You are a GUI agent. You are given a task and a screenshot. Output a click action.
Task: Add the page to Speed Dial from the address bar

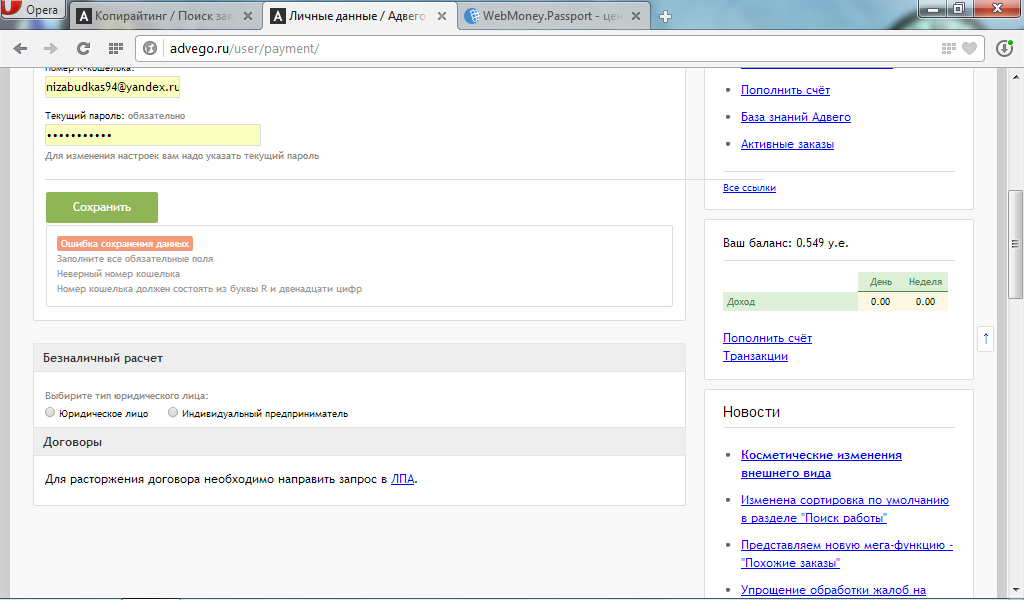[949, 48]
